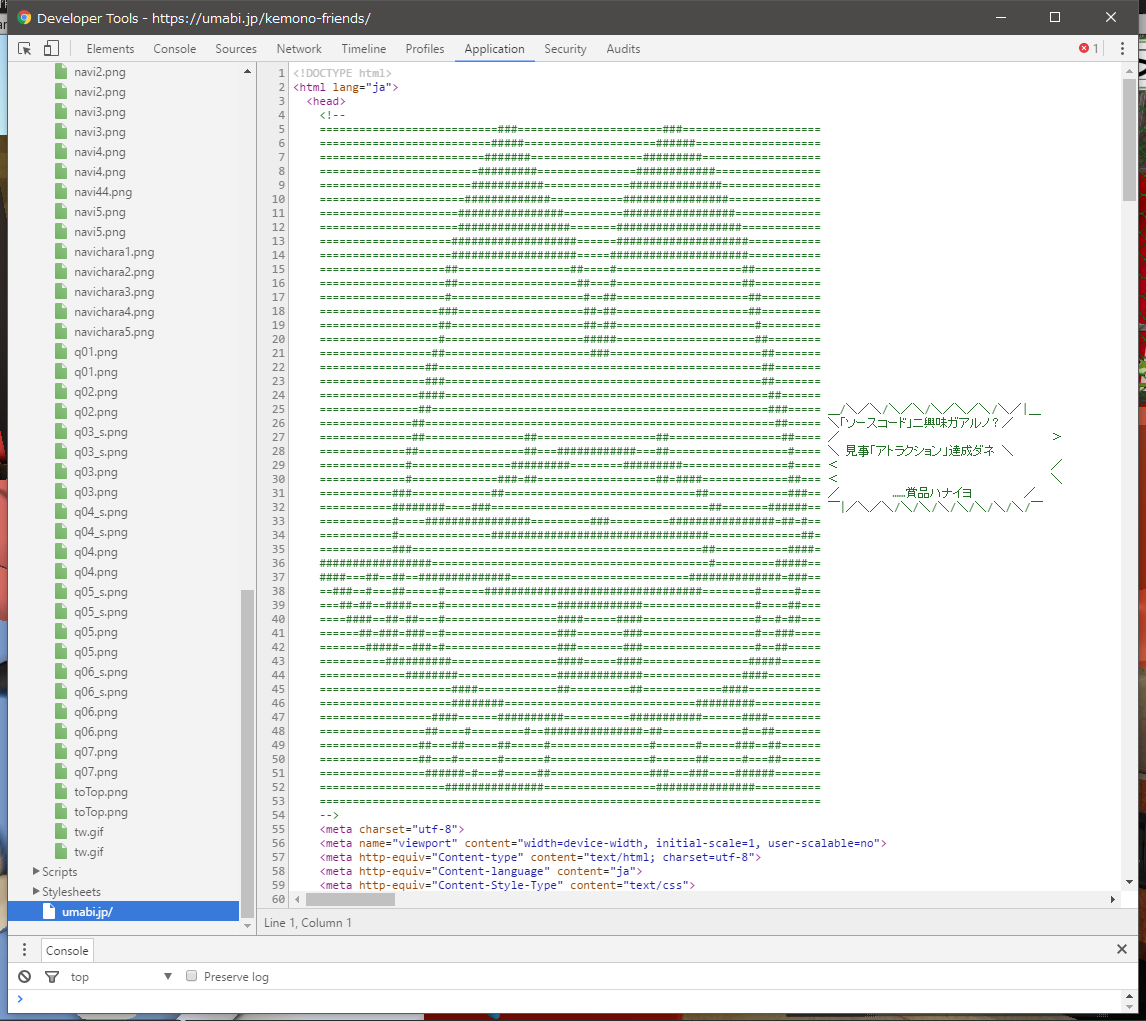Image resolution: width=1146 pixels, height=1021 pixels.
Task: Activate the inspect element picker icon
Action: tap(26, 48)
